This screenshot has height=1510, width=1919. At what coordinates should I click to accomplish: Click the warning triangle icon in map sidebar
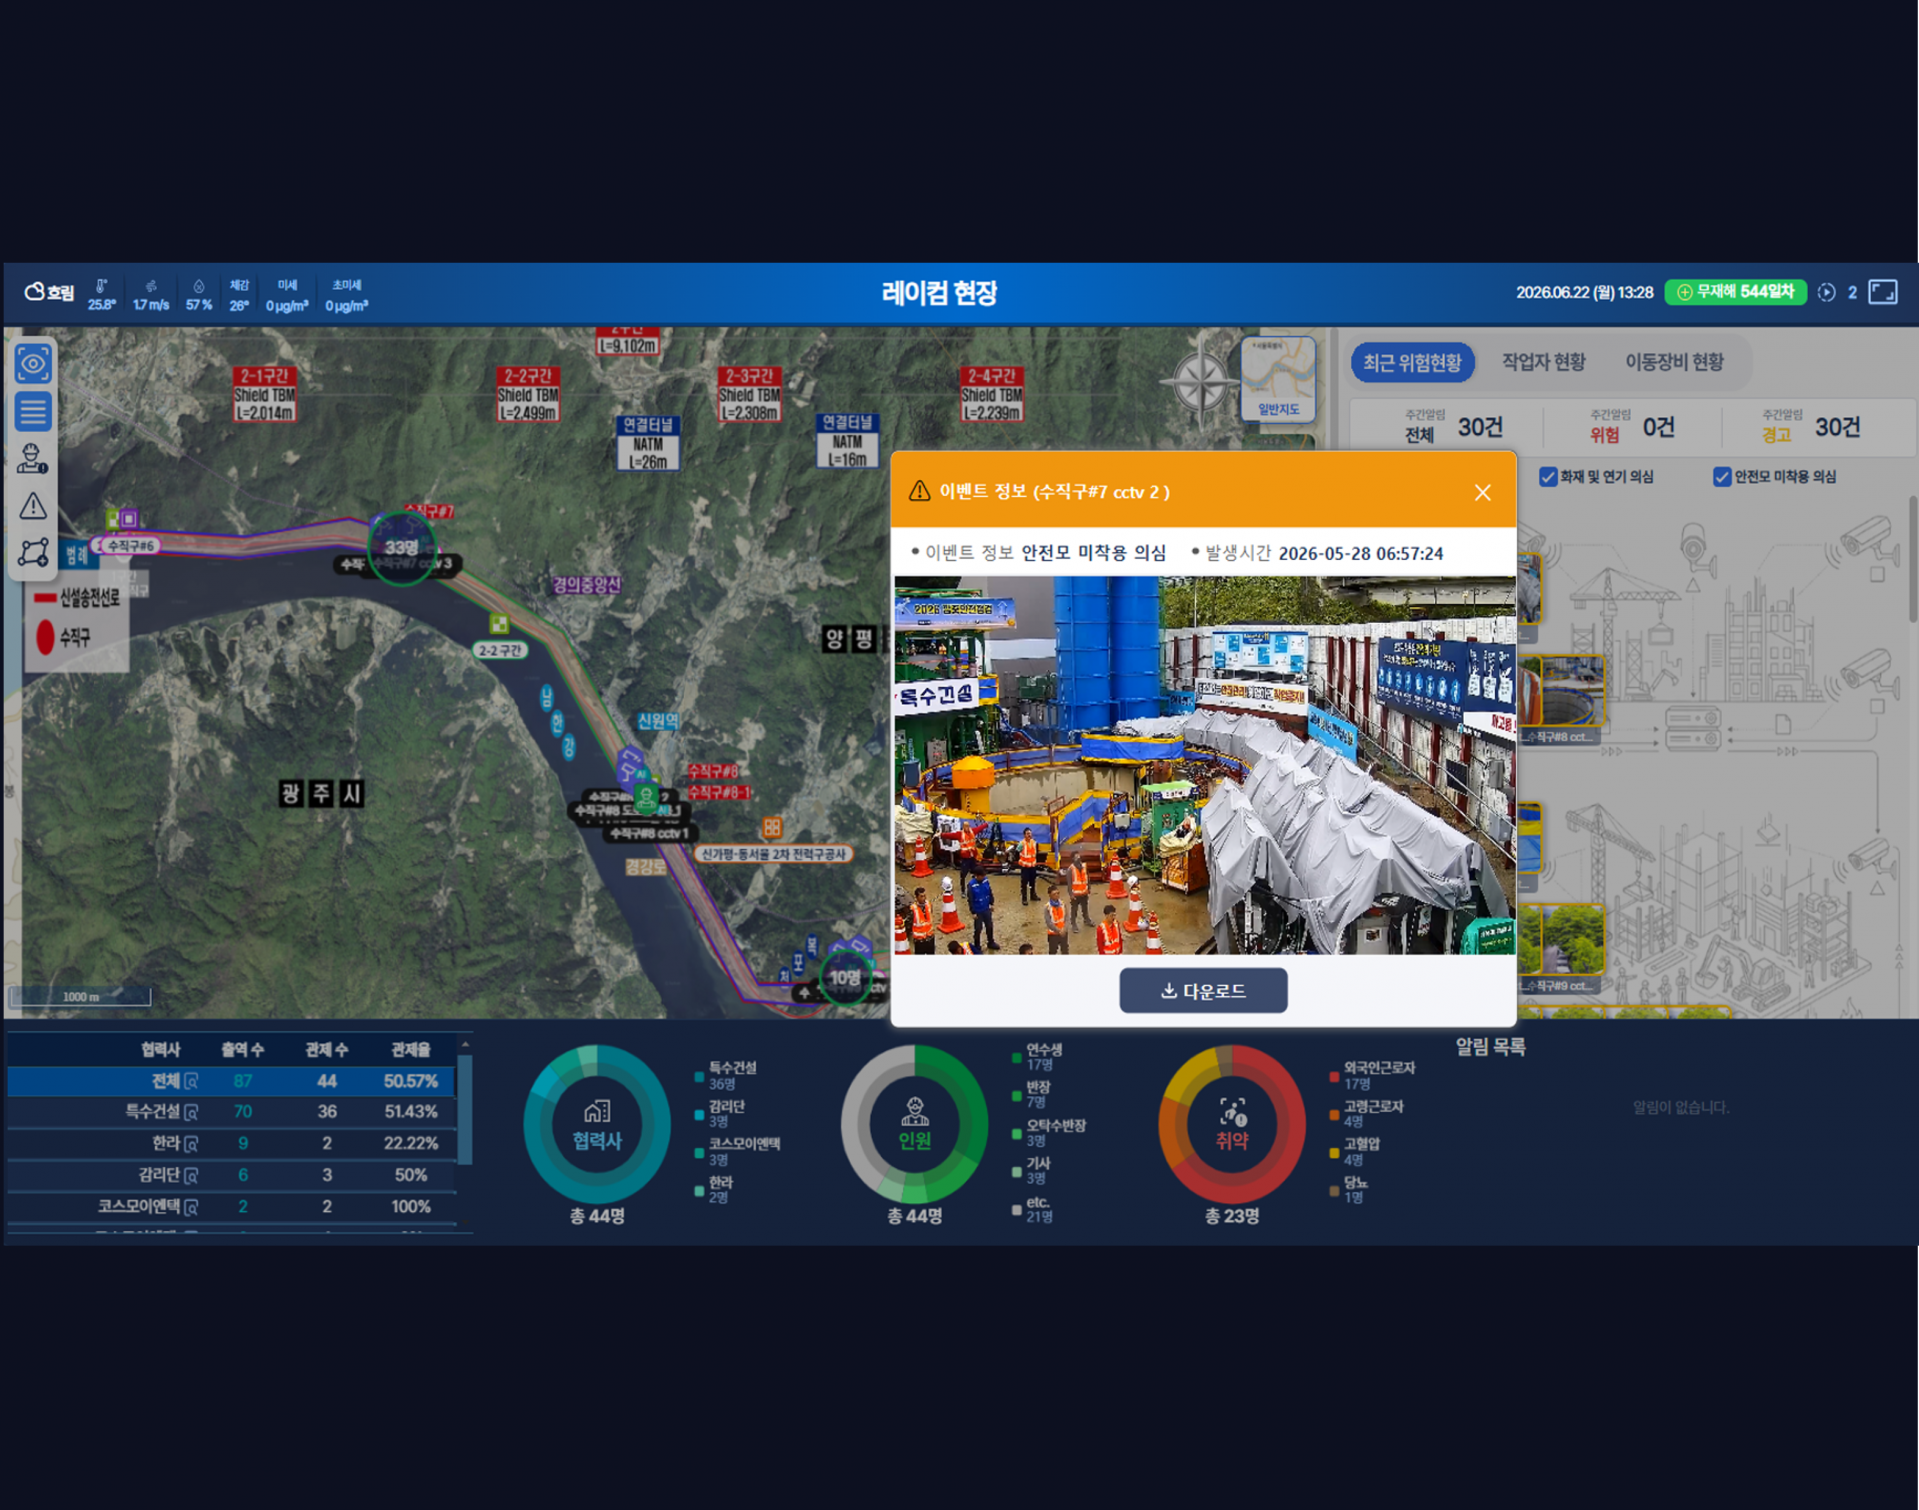[x=33, y=506]
